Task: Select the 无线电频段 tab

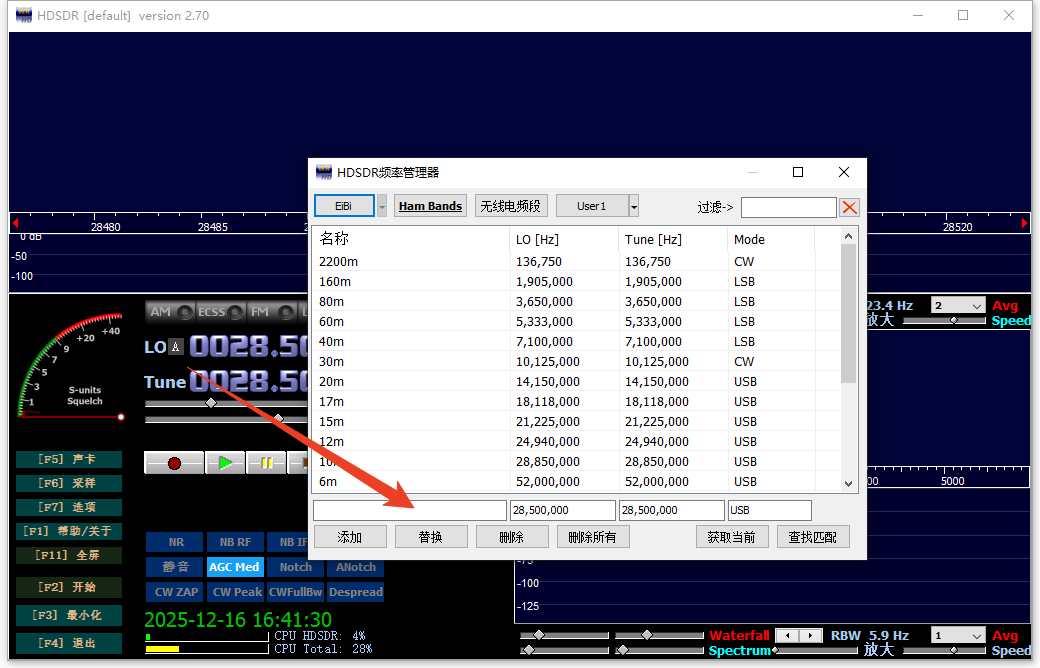Action: click(x=511, y=206)
